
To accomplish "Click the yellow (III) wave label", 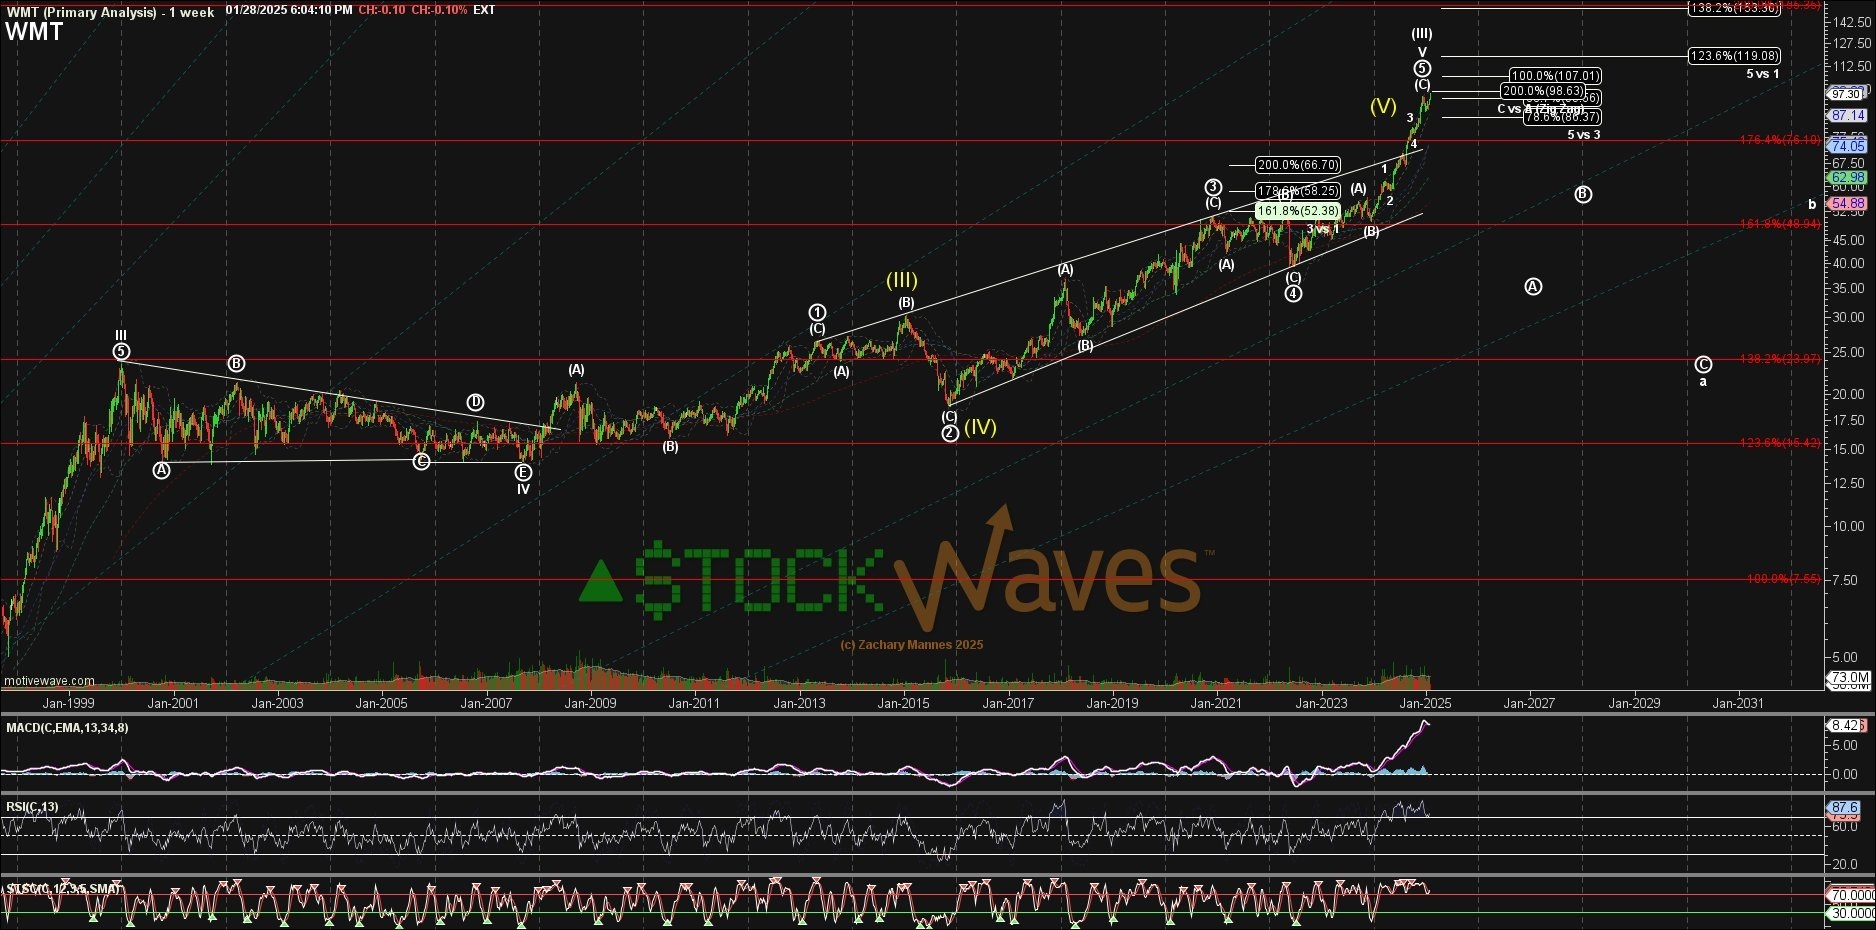I will [901, 280].
